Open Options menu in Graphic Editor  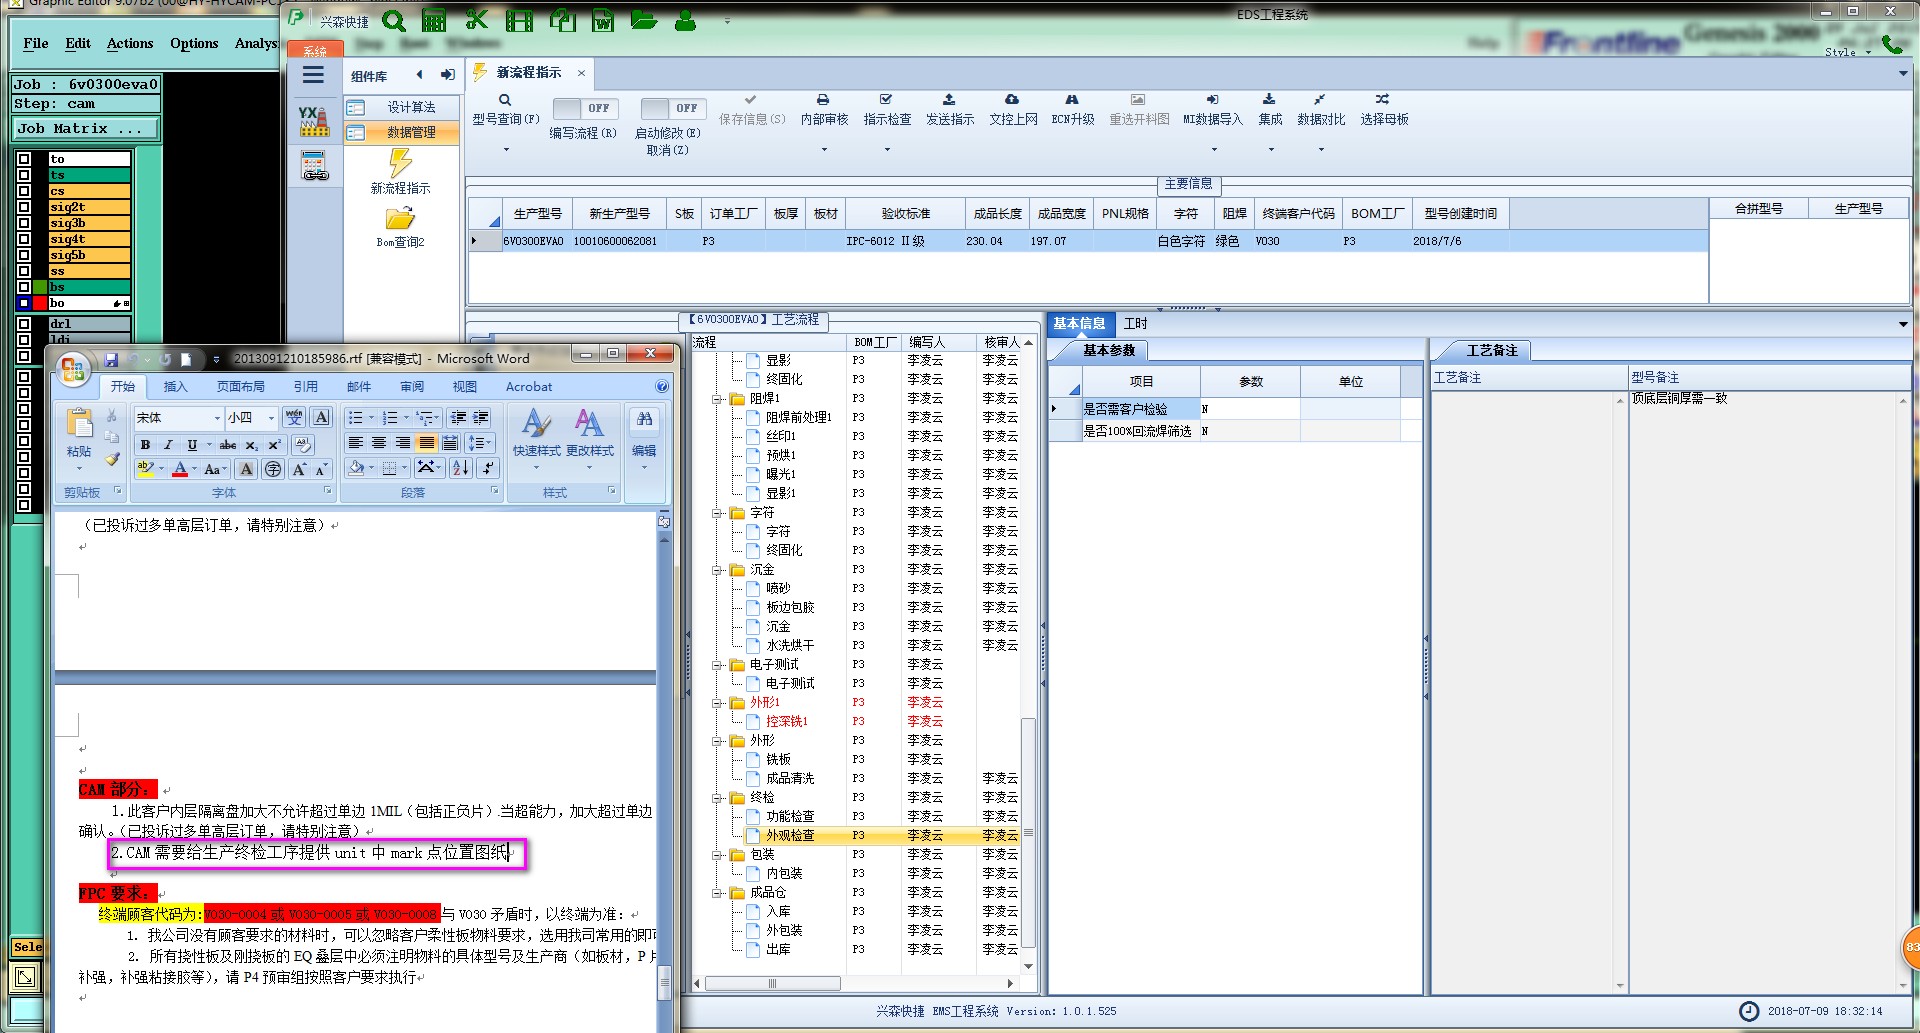194,43
